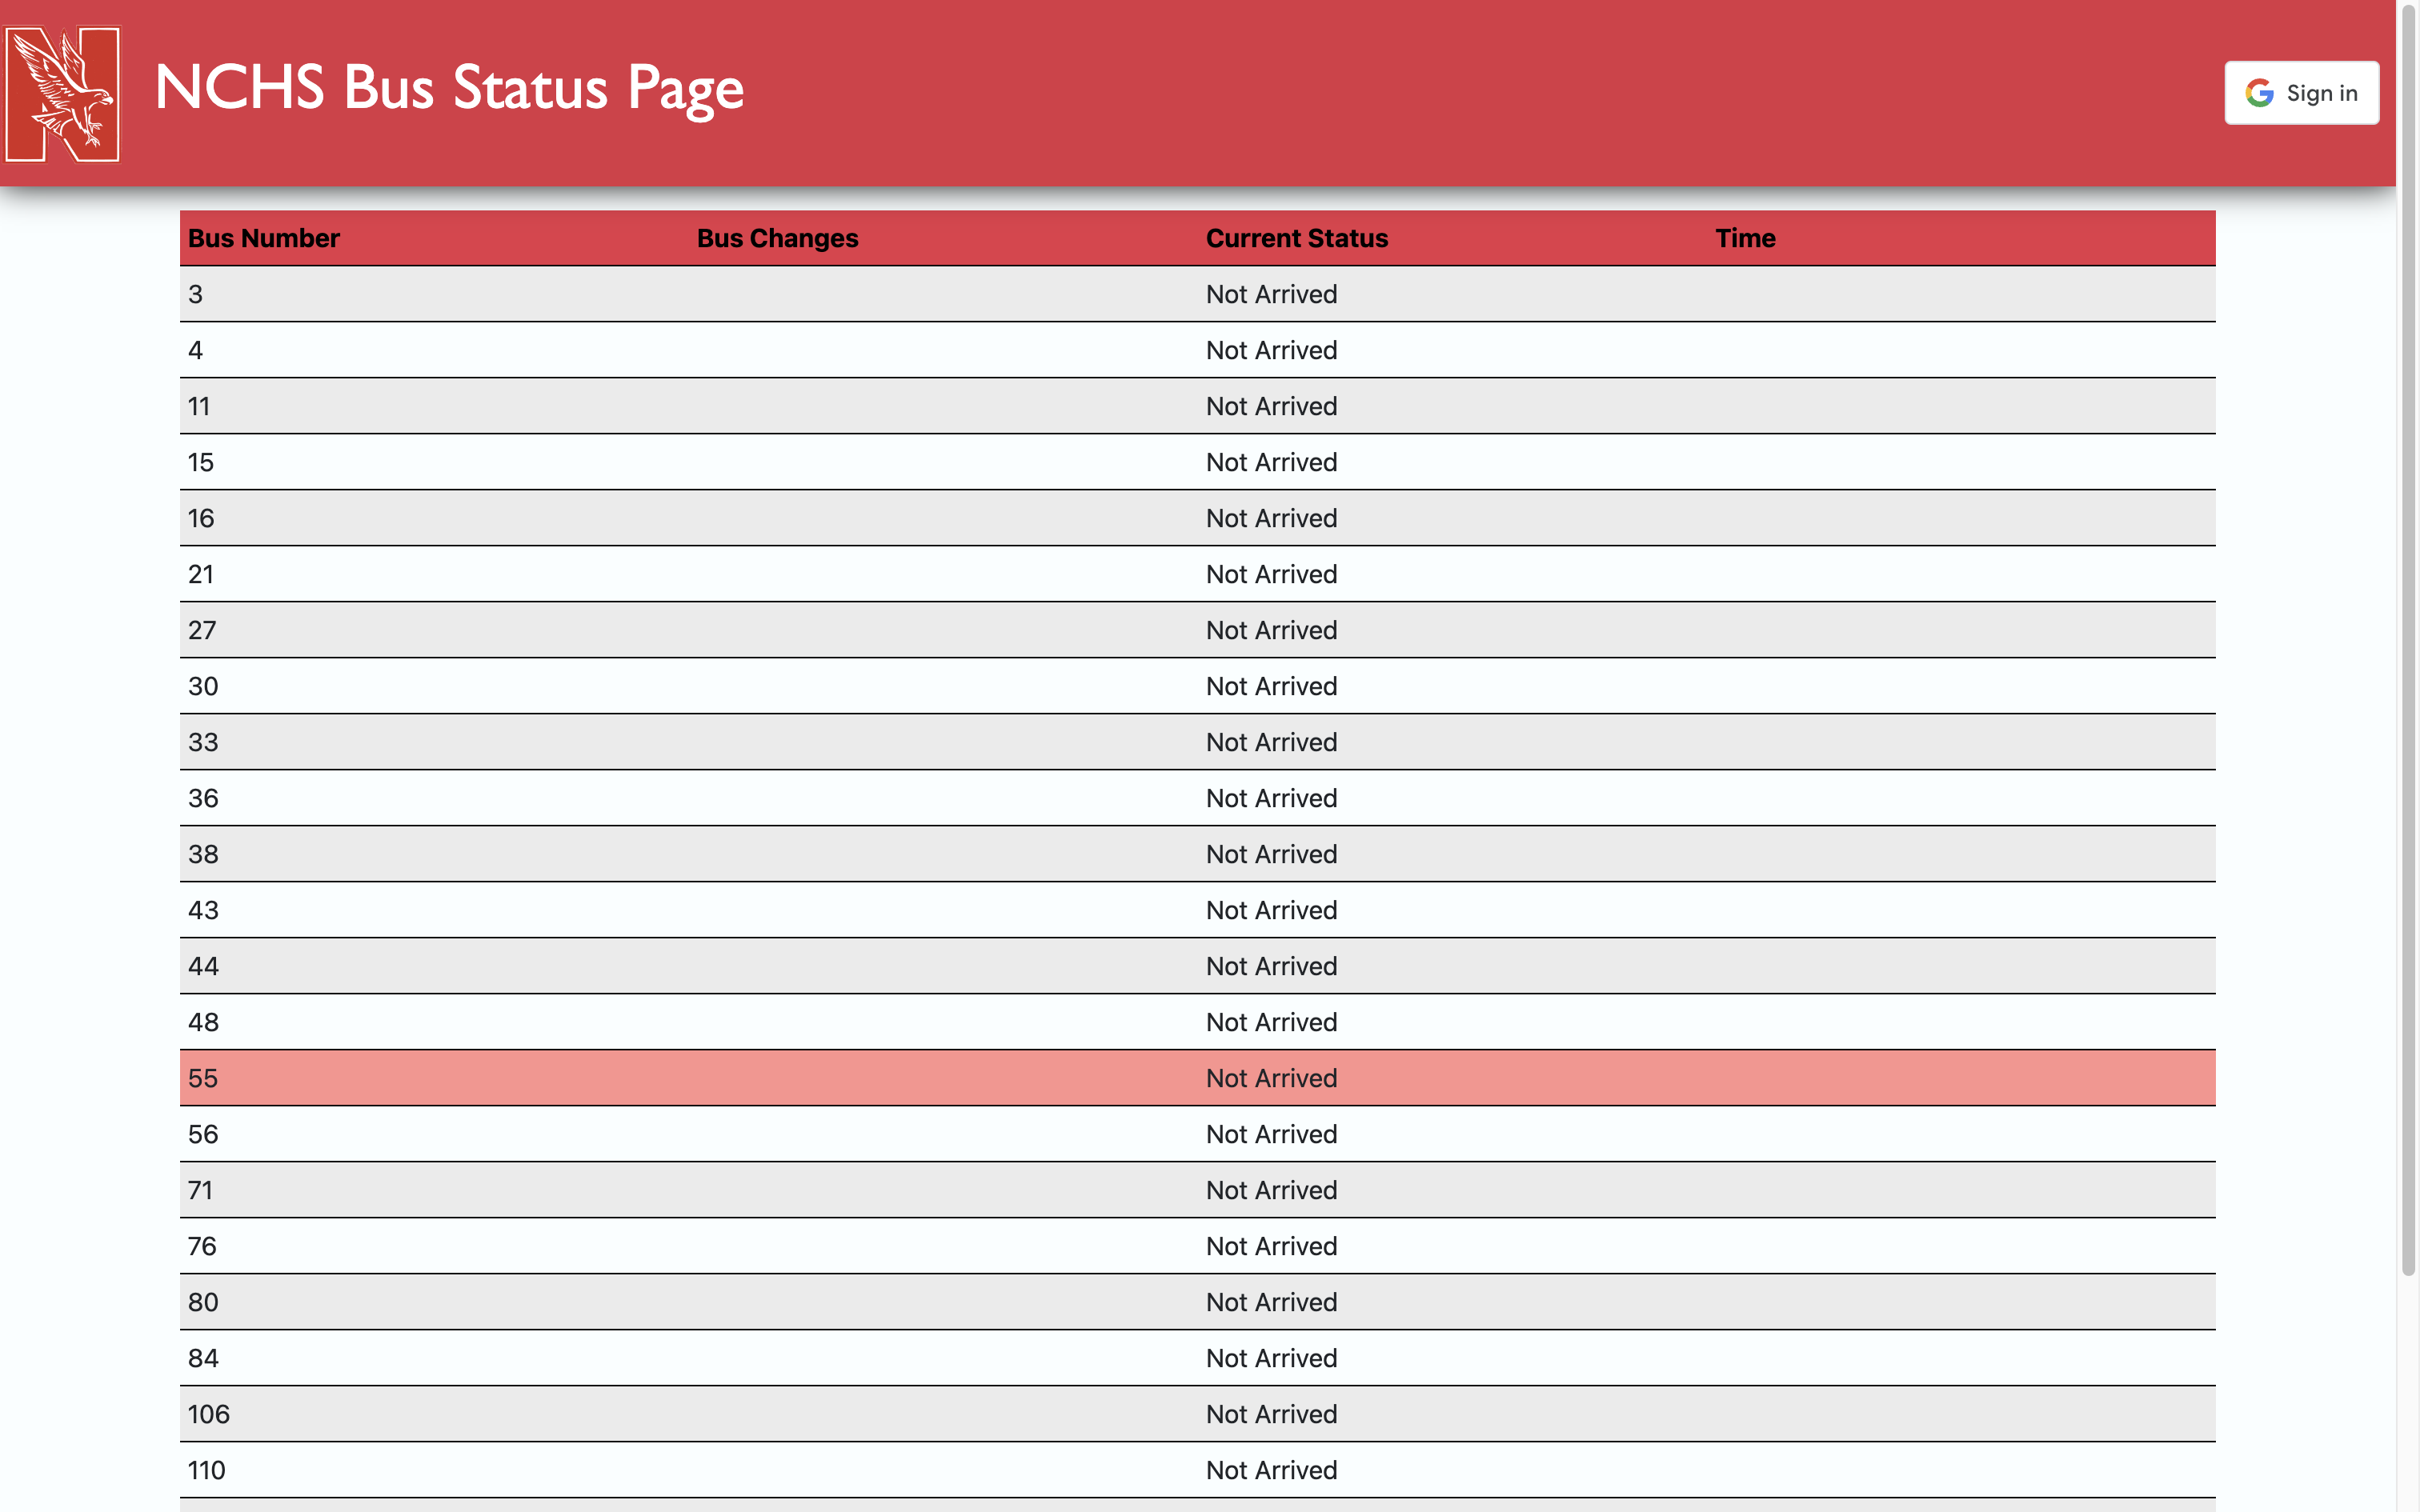2420x1512 pixels.
Task: Select bus number 38 row
Action: [1197, 854]
